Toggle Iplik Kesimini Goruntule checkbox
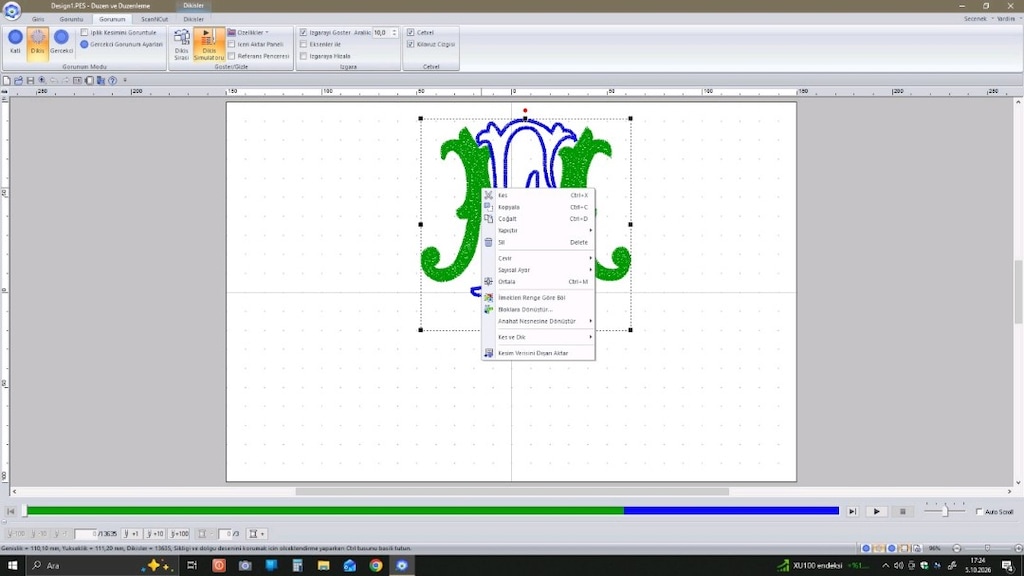Viewport: 1024px width, 576px height. (x=84, y=32)
